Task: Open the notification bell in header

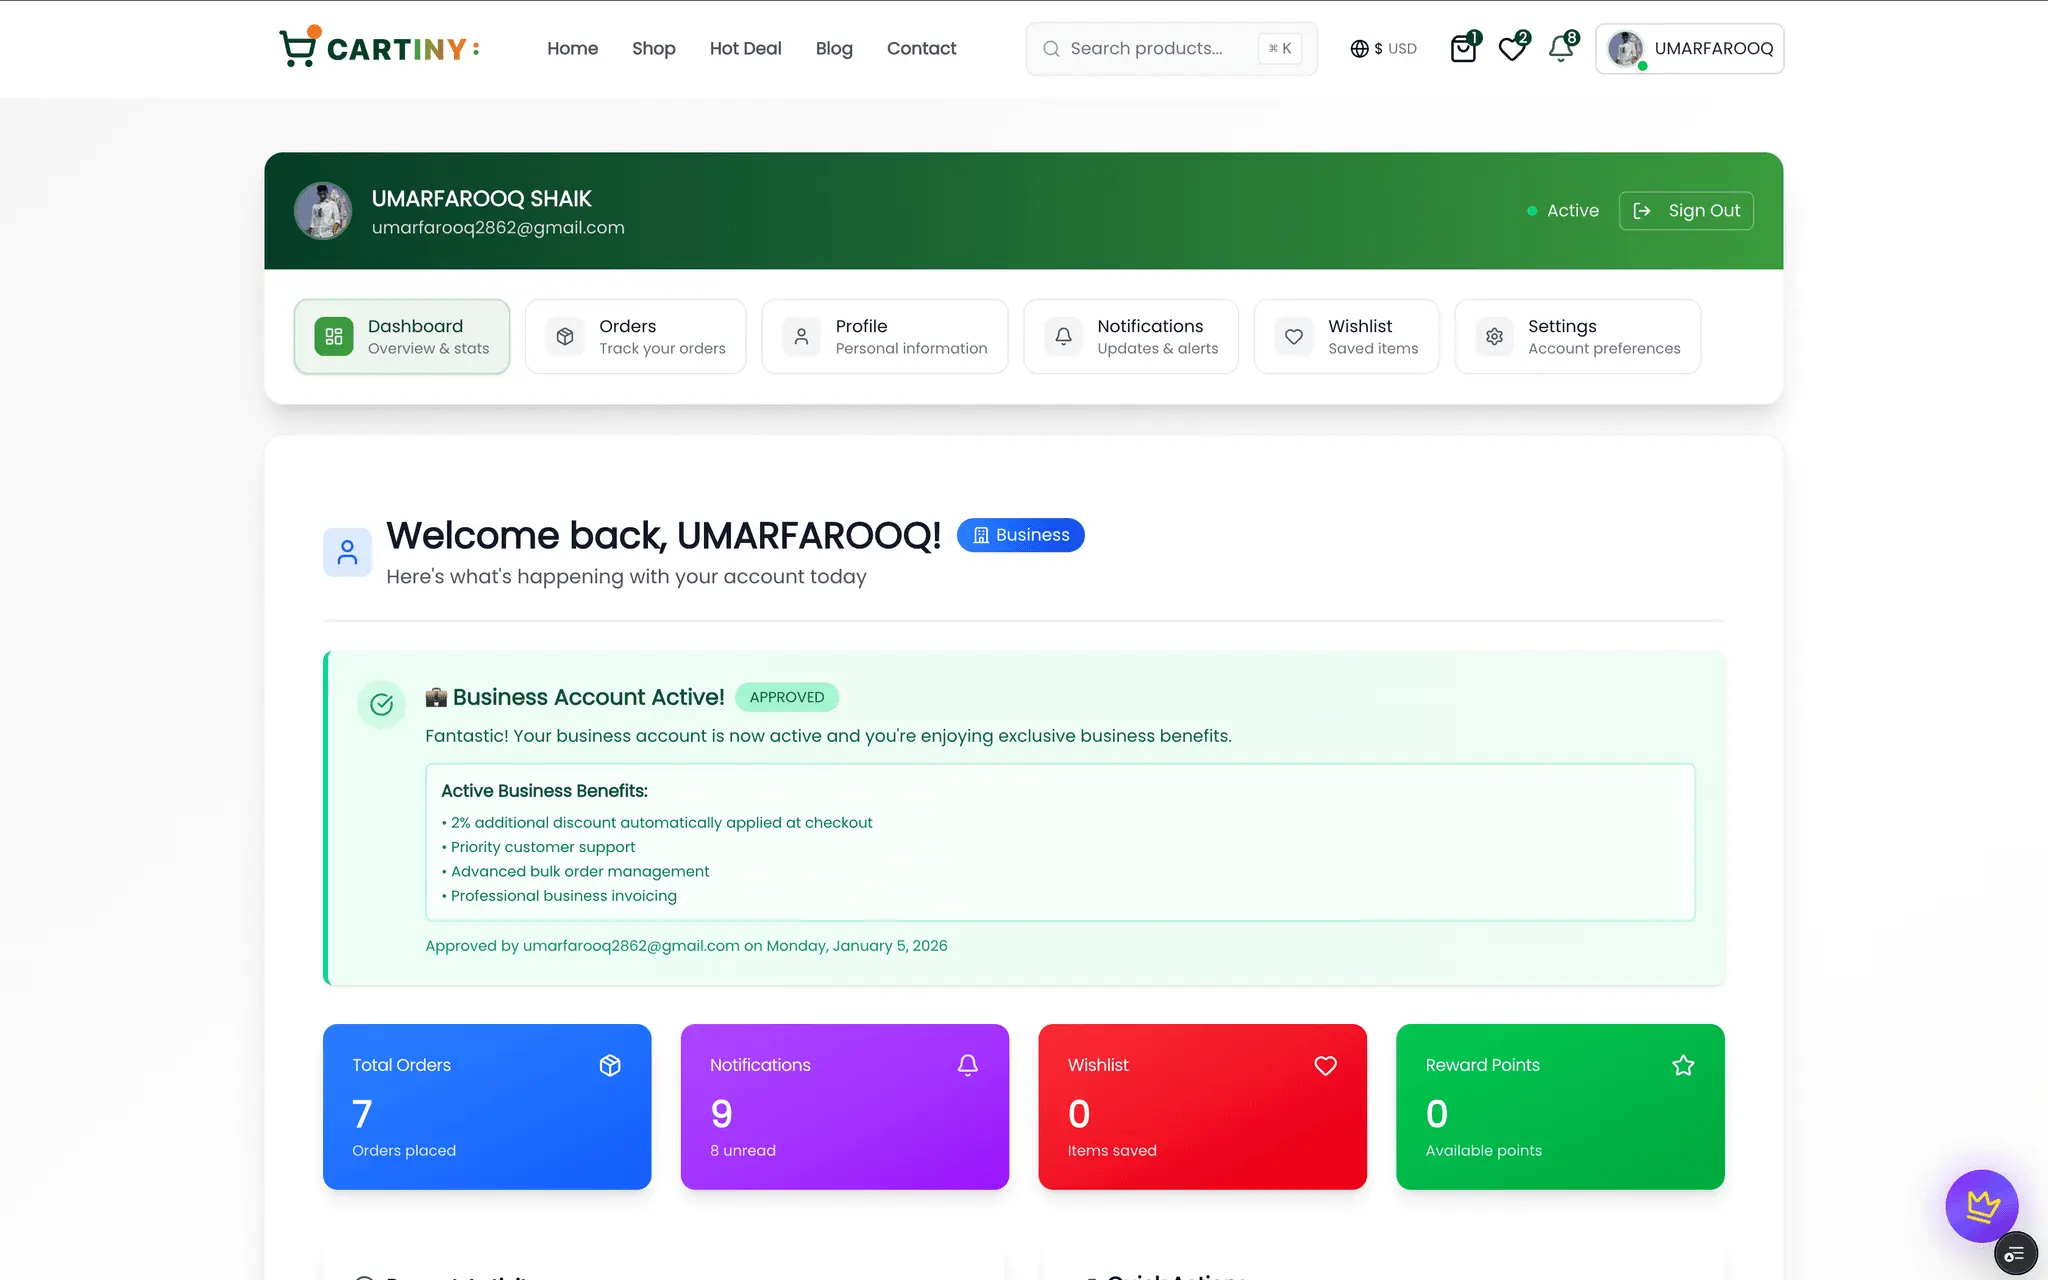Action: click(x=1562, y=48)
